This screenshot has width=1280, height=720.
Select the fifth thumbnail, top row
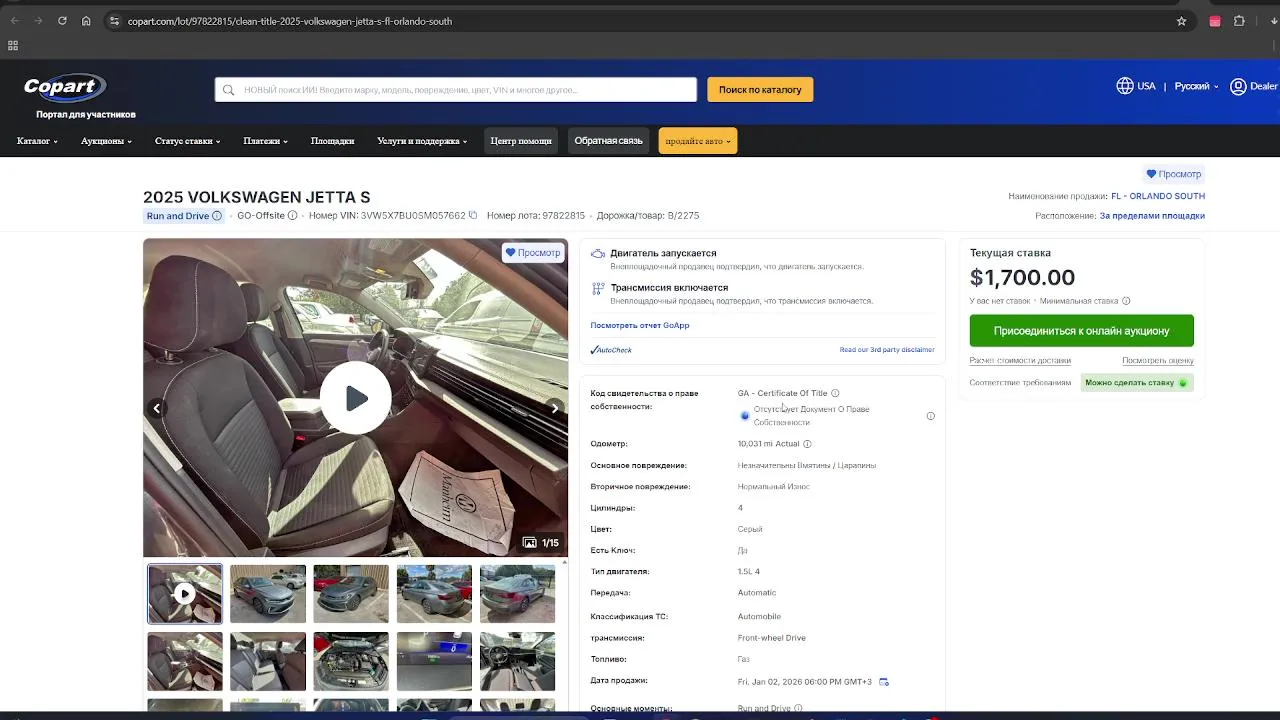[x=517, y=594]
